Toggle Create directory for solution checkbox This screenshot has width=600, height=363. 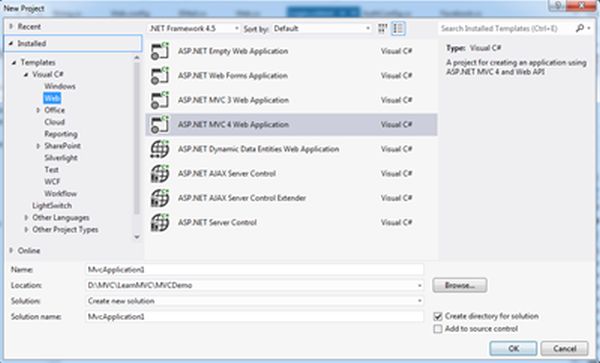(x=438, y=316)
